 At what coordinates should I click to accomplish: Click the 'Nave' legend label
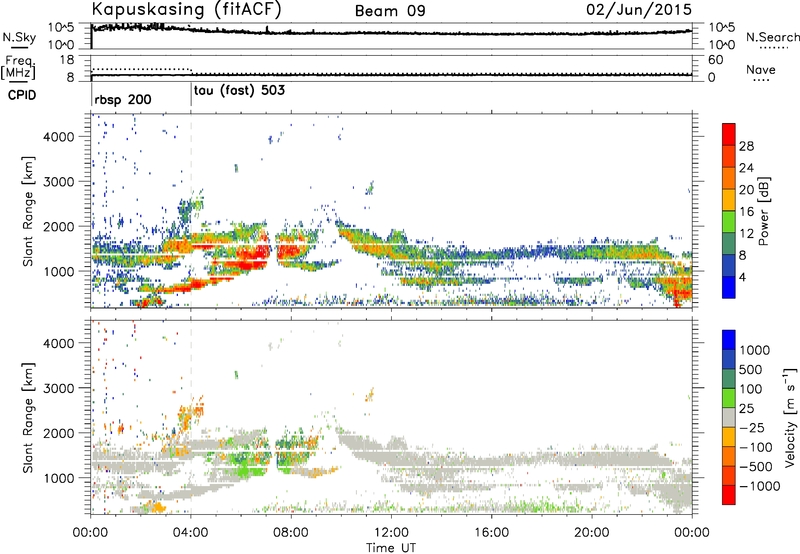coord(761,69)
